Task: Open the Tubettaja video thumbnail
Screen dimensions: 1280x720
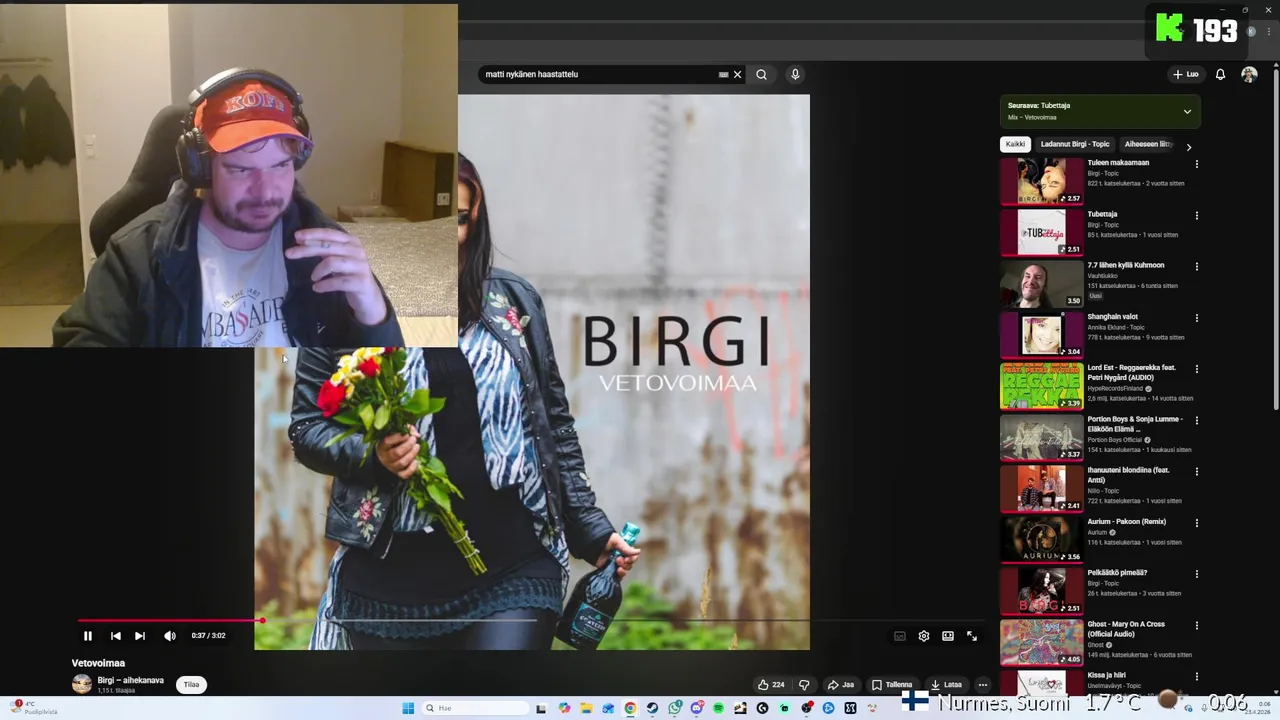Action: point(1041,232)
